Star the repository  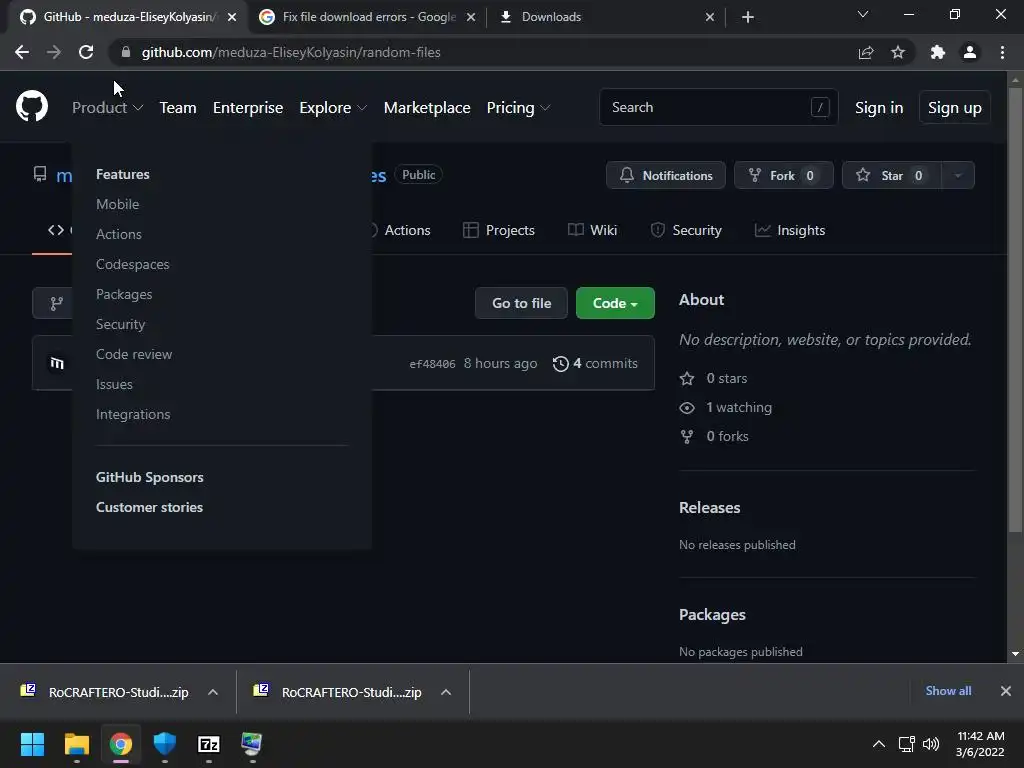coord(892,175)
